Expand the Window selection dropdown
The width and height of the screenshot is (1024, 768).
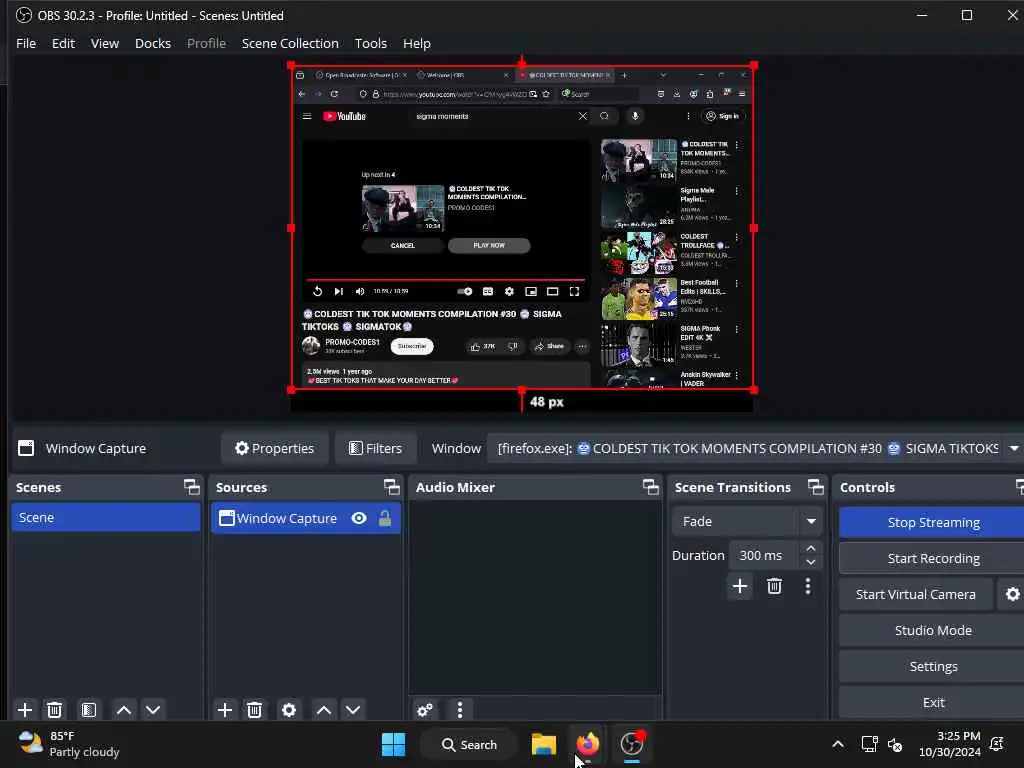click(x=1014, y=449)
